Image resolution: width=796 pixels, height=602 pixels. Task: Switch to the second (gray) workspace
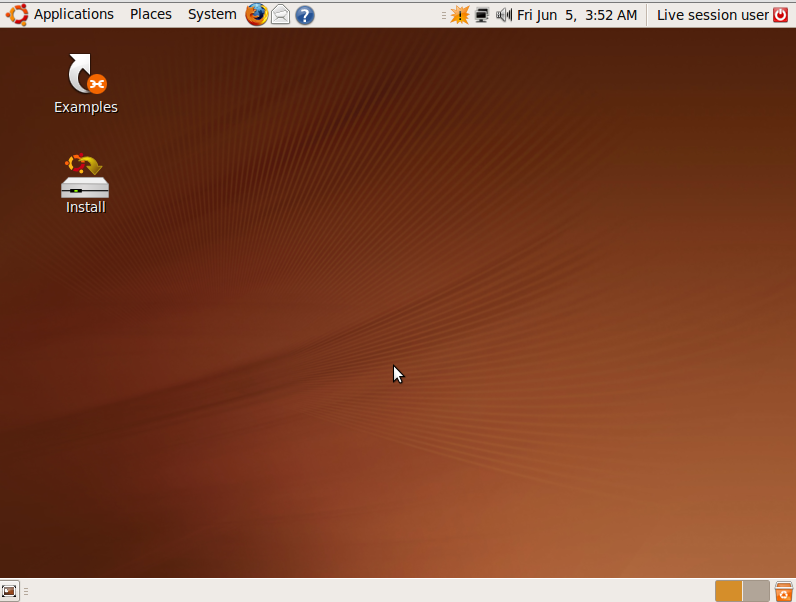756,591
